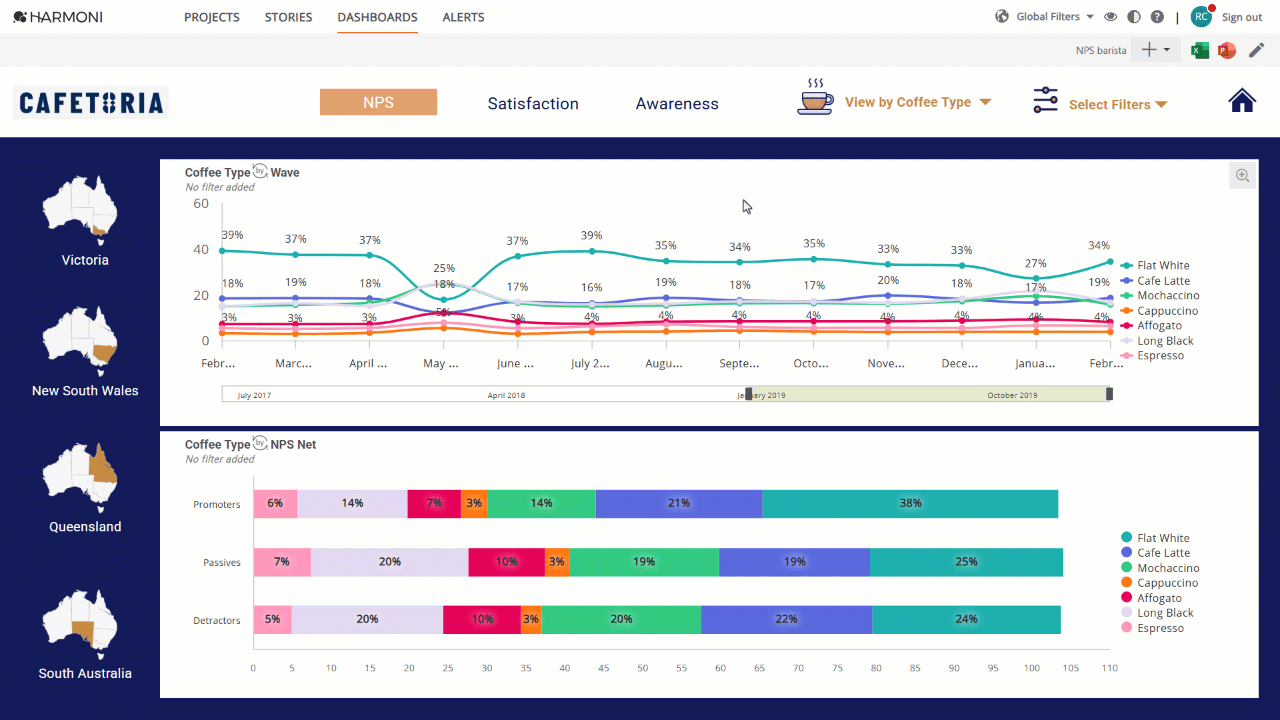The width and height of the screenshot is (1280, 720).
Task: Click the Passives 25% Flat White bar
Action: point(966,562)
